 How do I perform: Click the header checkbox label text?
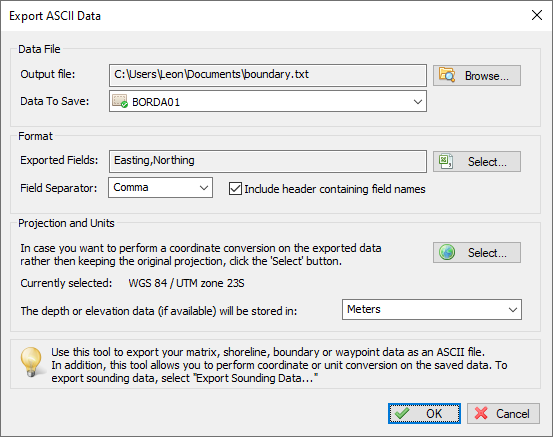point(335,189)
